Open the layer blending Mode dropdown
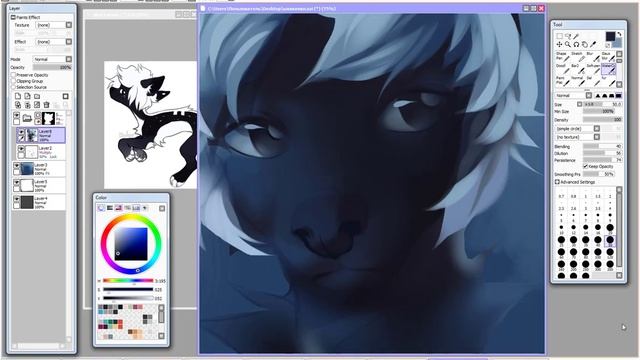This screenshot has height=360, width=640. (x=69, y=59)
